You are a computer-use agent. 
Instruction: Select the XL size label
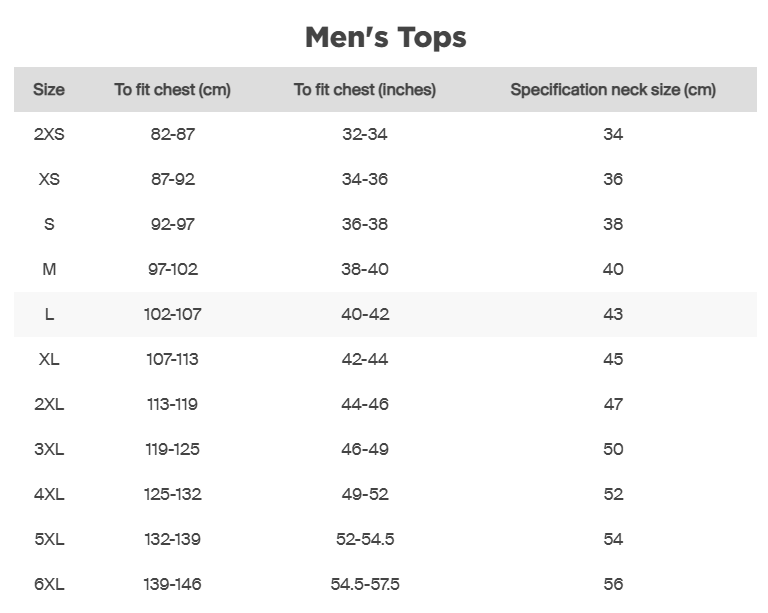[49, 359]
